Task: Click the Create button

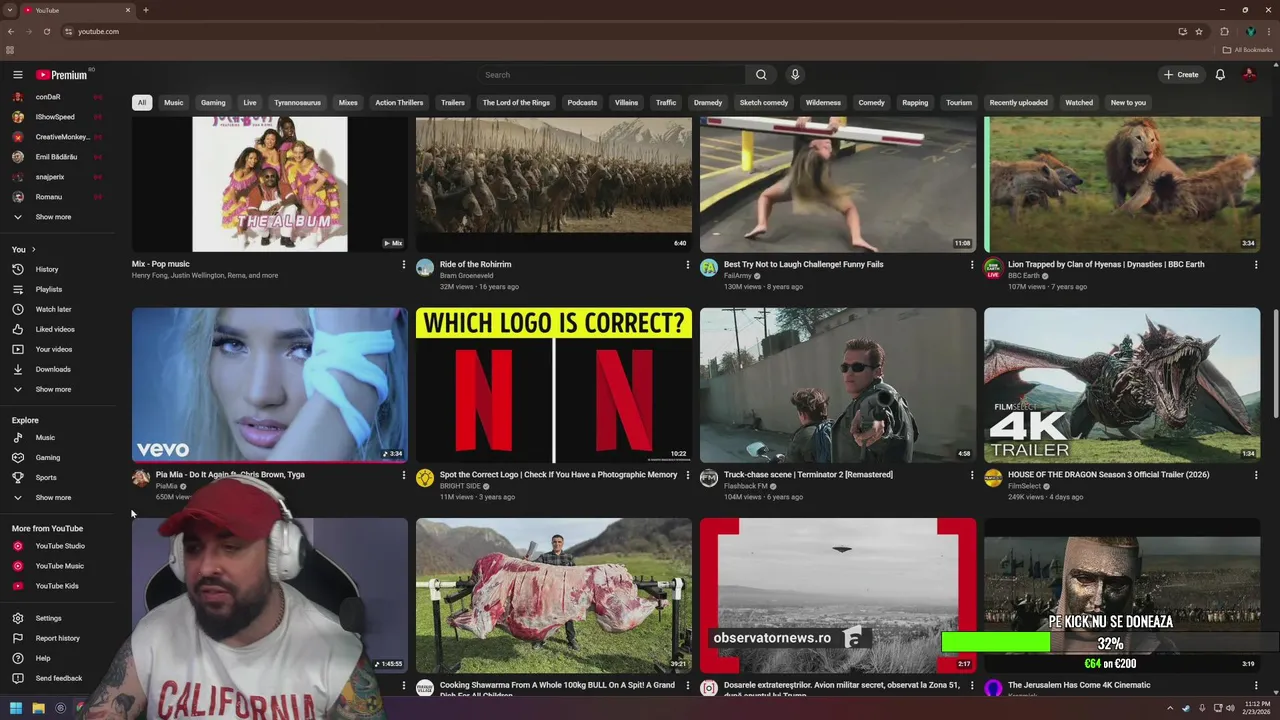Action: (1181, 75)
